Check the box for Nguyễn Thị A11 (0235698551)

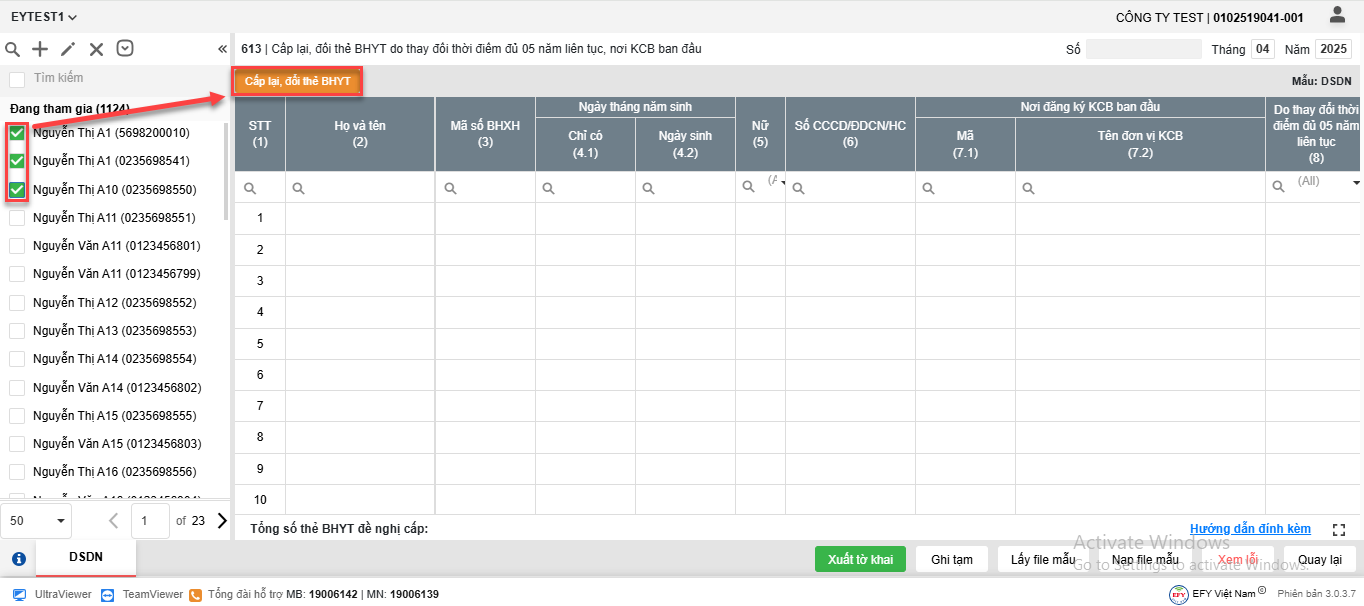click(x=17, y=217)
